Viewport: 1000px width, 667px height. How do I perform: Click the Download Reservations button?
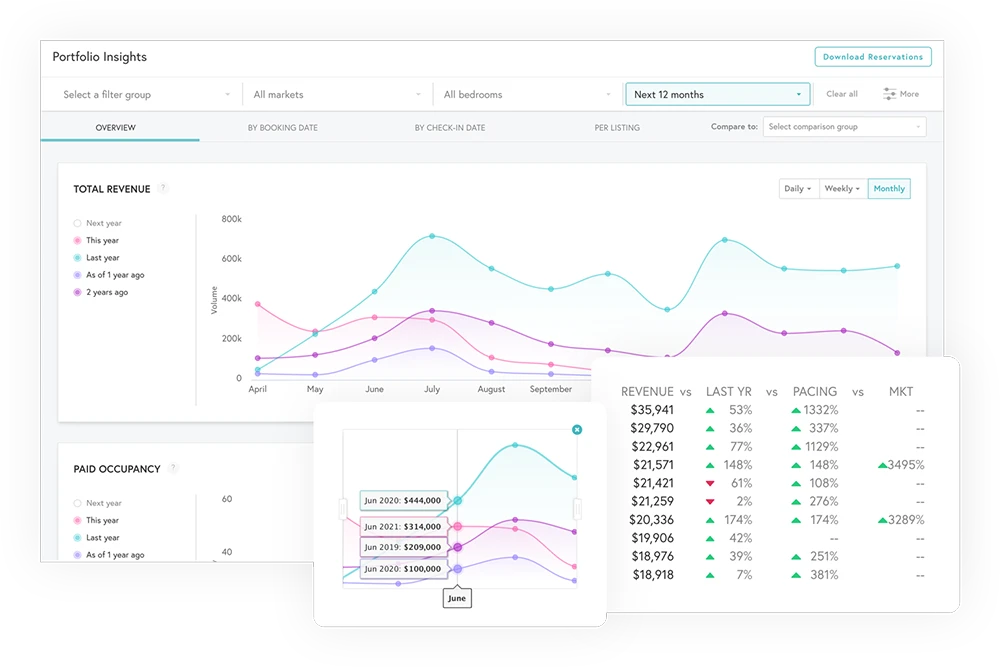(x=872, y=57)
